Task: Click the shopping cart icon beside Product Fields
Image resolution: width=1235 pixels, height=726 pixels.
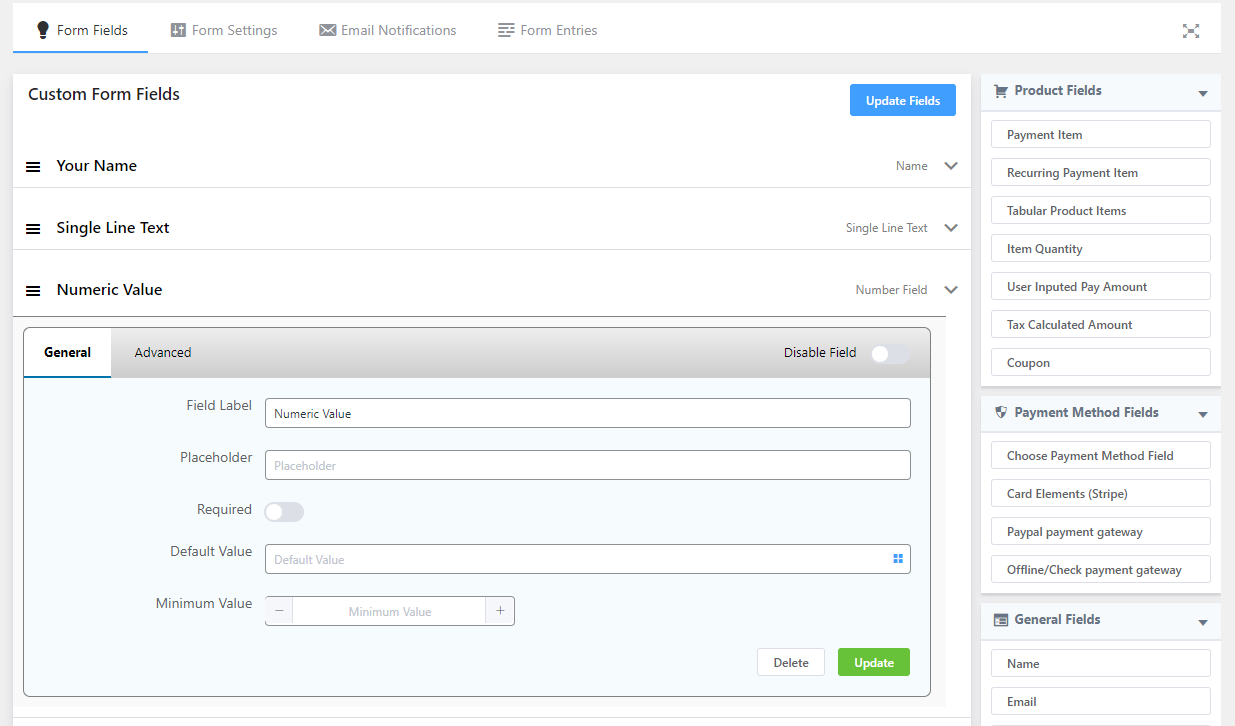Action: coord(1001,90)
